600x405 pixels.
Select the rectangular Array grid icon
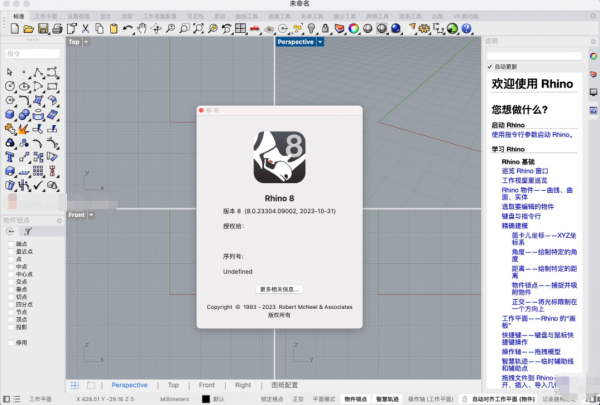(x=38, y=171)
